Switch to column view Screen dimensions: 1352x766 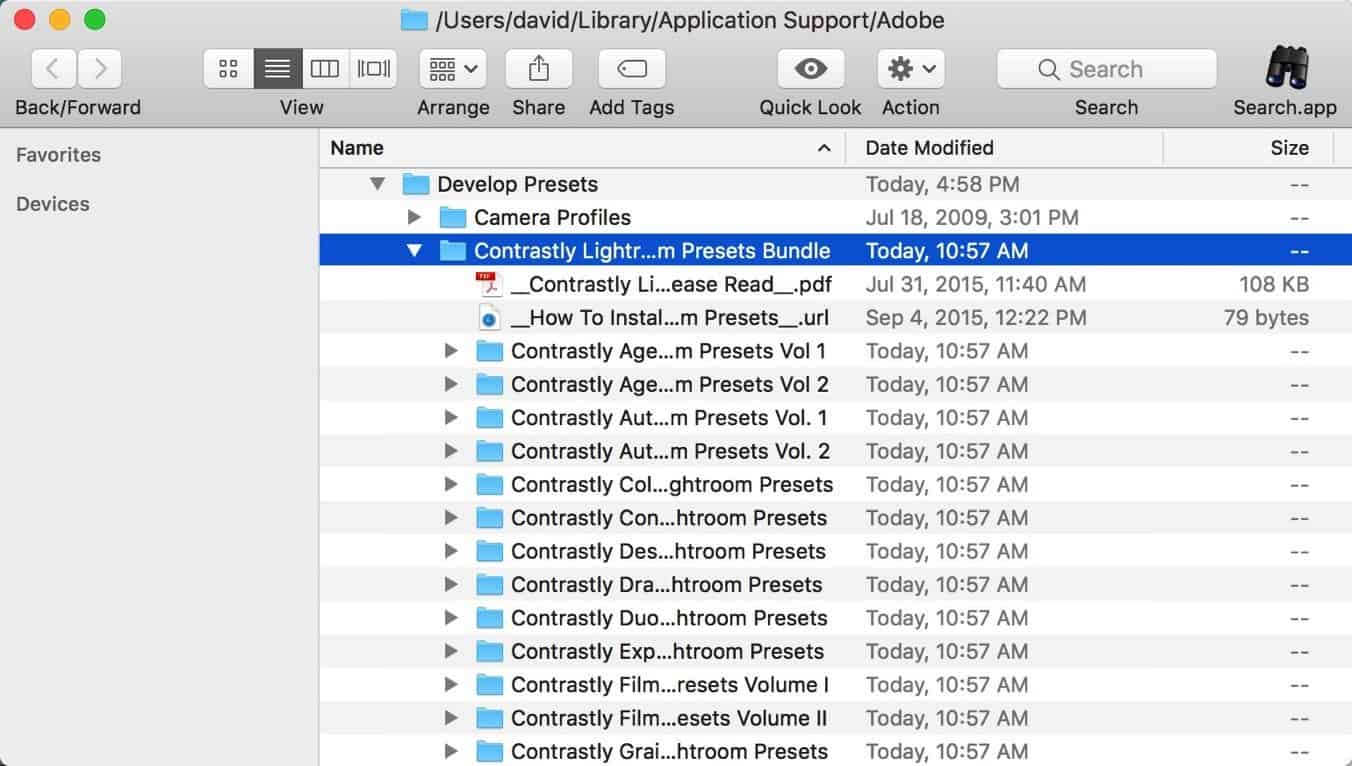(325, 69)
